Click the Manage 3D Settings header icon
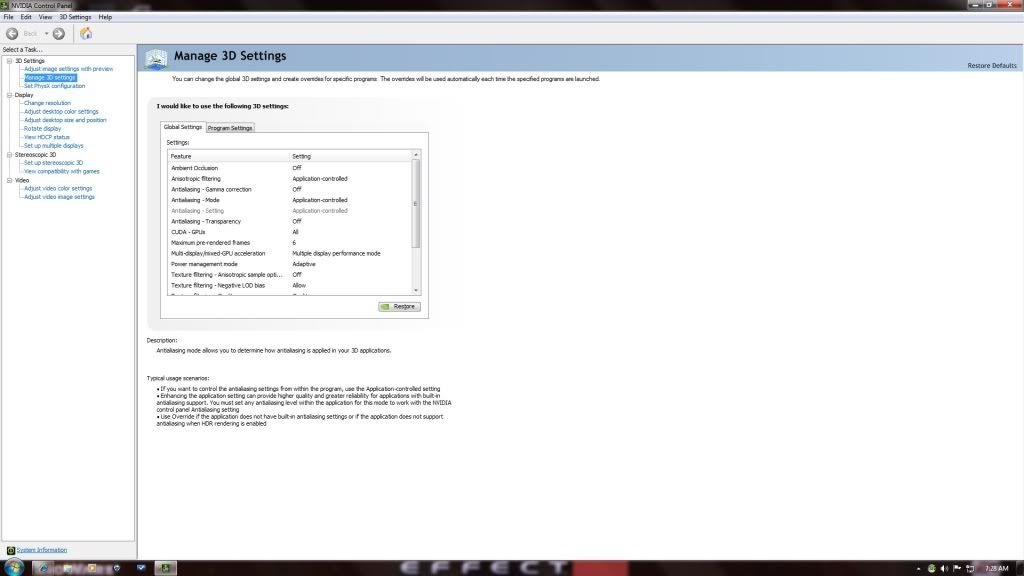 pos(156,59)
